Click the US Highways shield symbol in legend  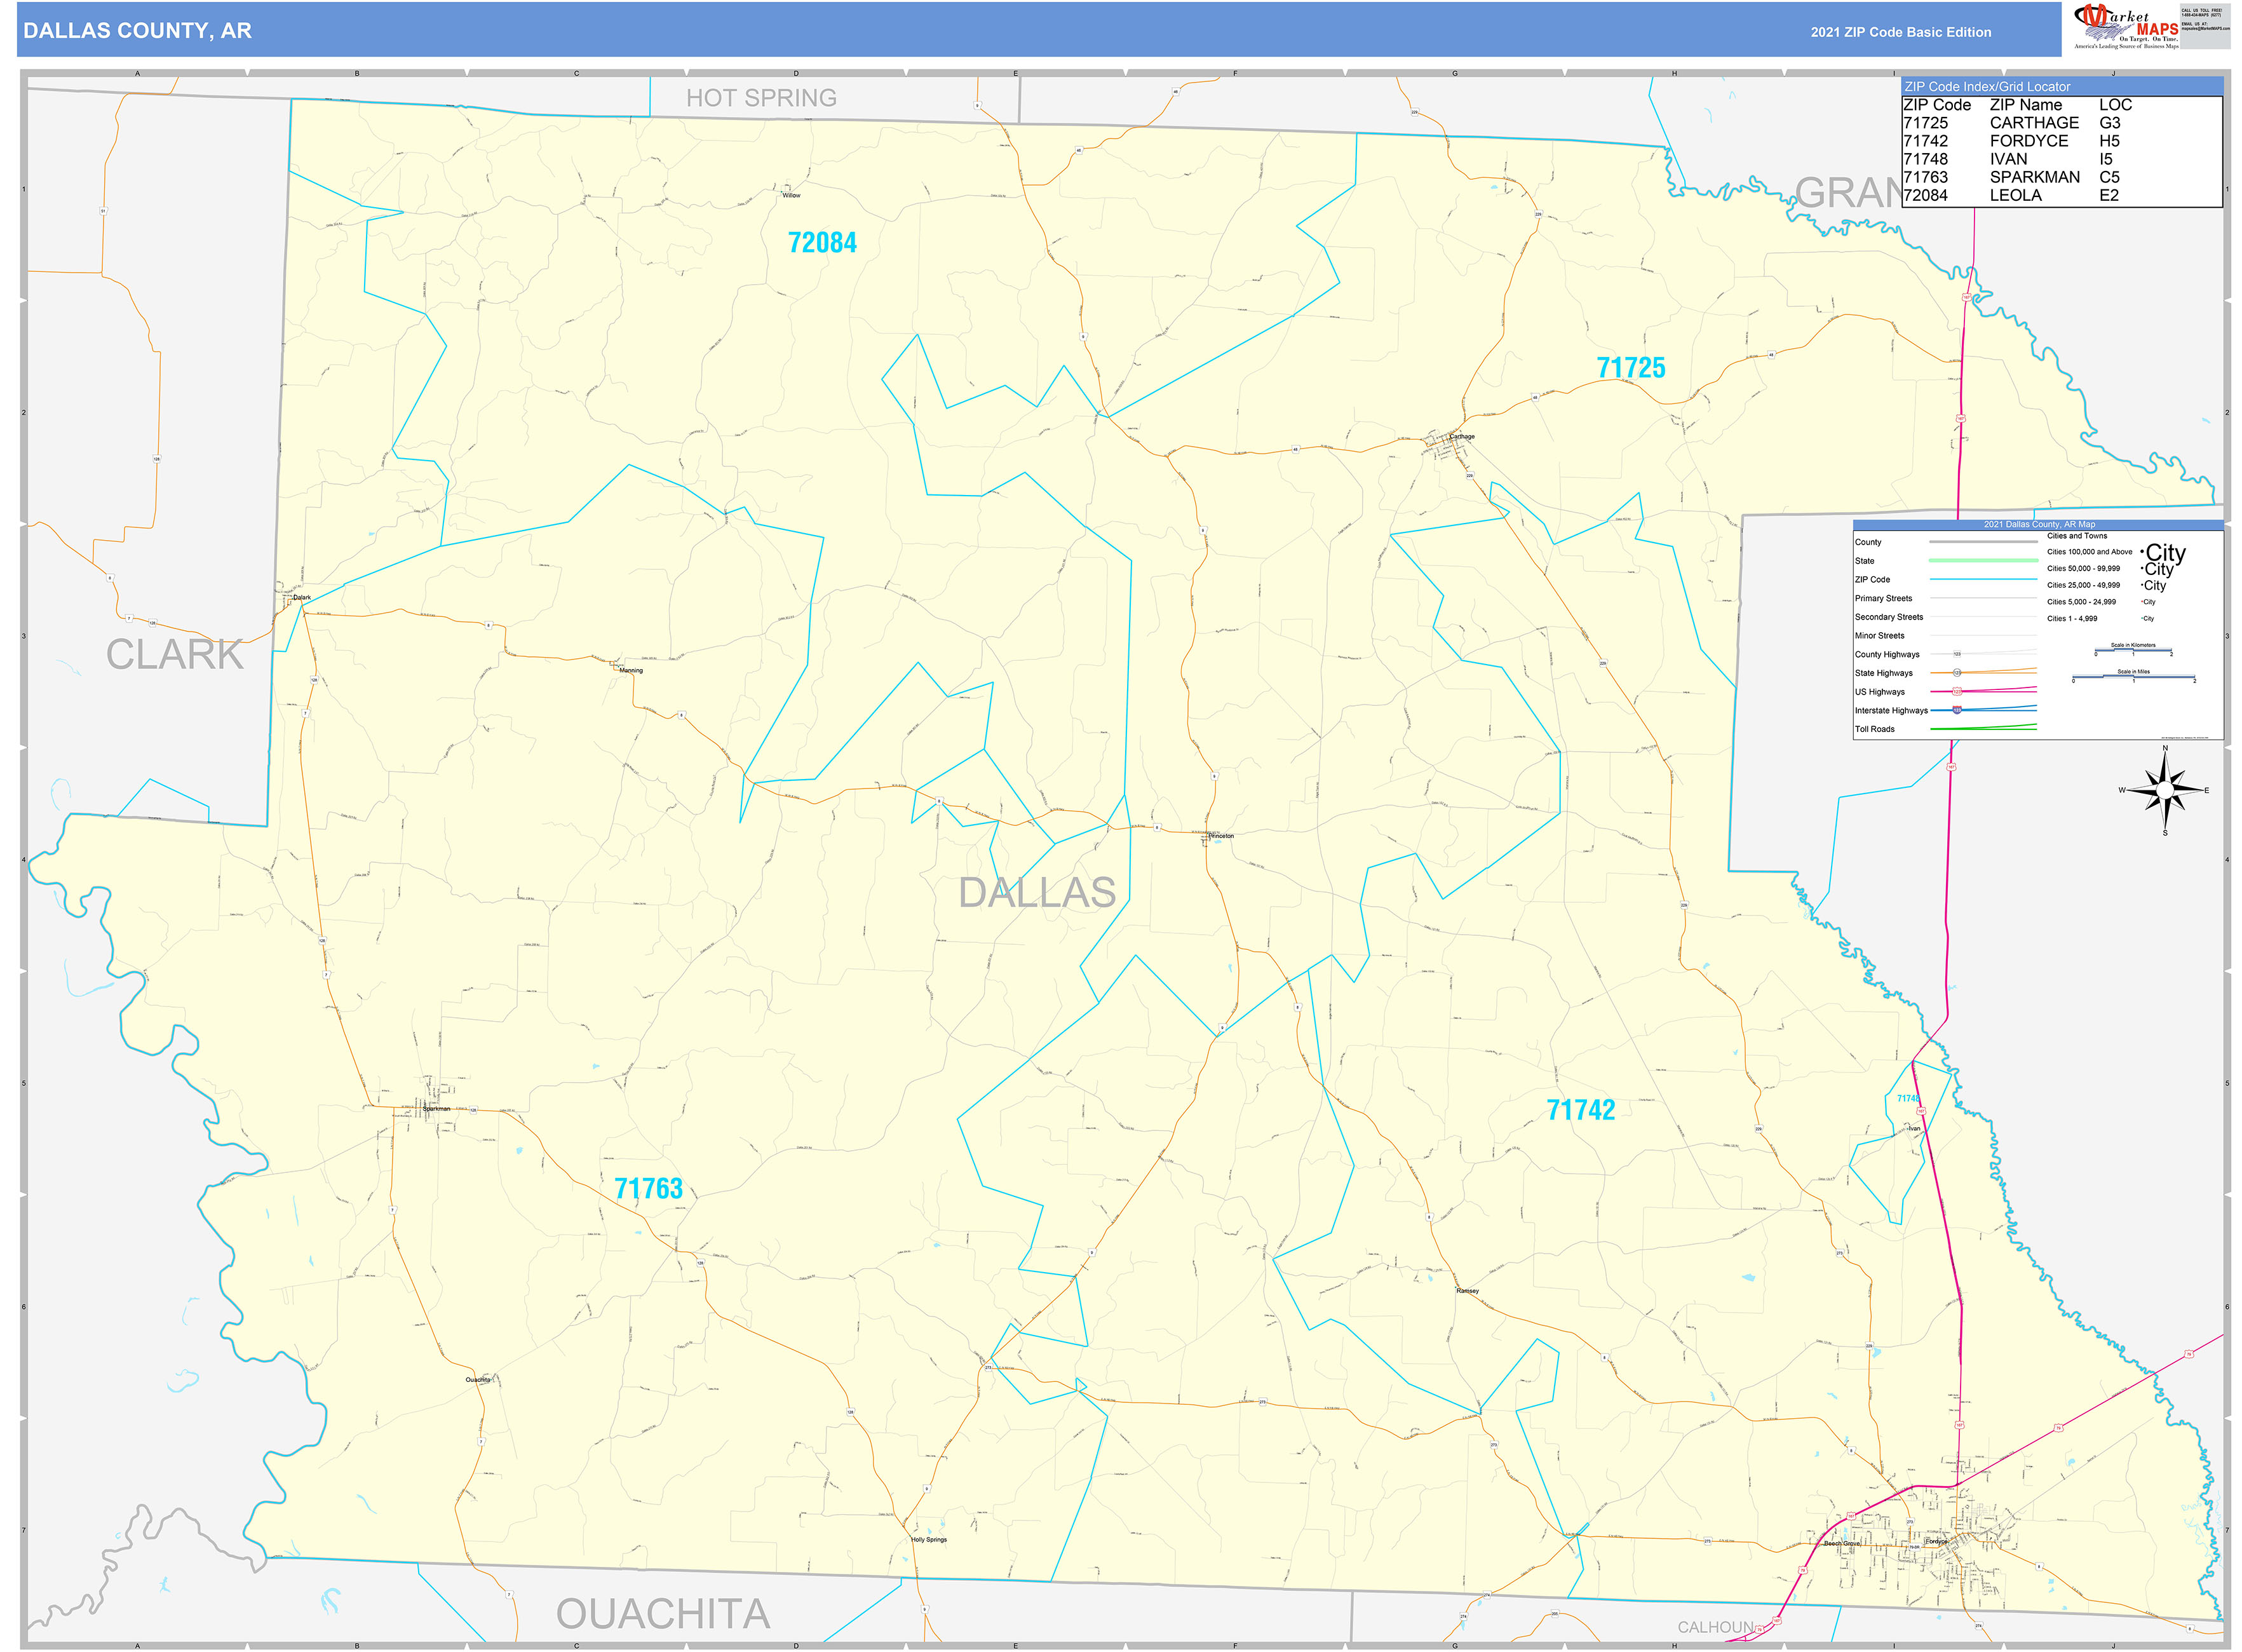[x=1957, y=691]
